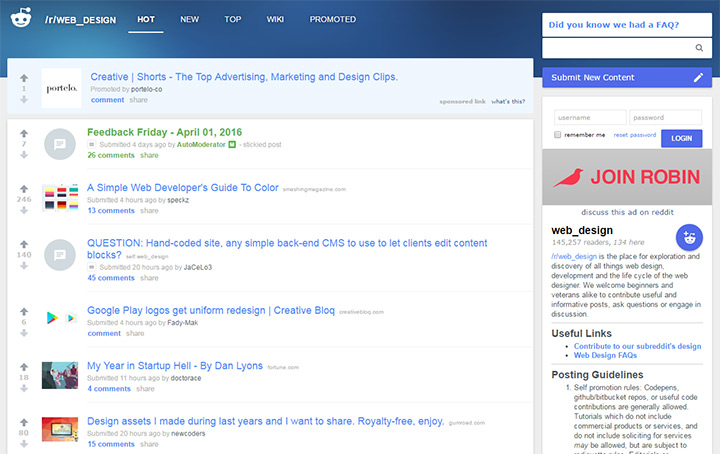
Task: Open the AutoModerator user link
Action: pos(201,145)
